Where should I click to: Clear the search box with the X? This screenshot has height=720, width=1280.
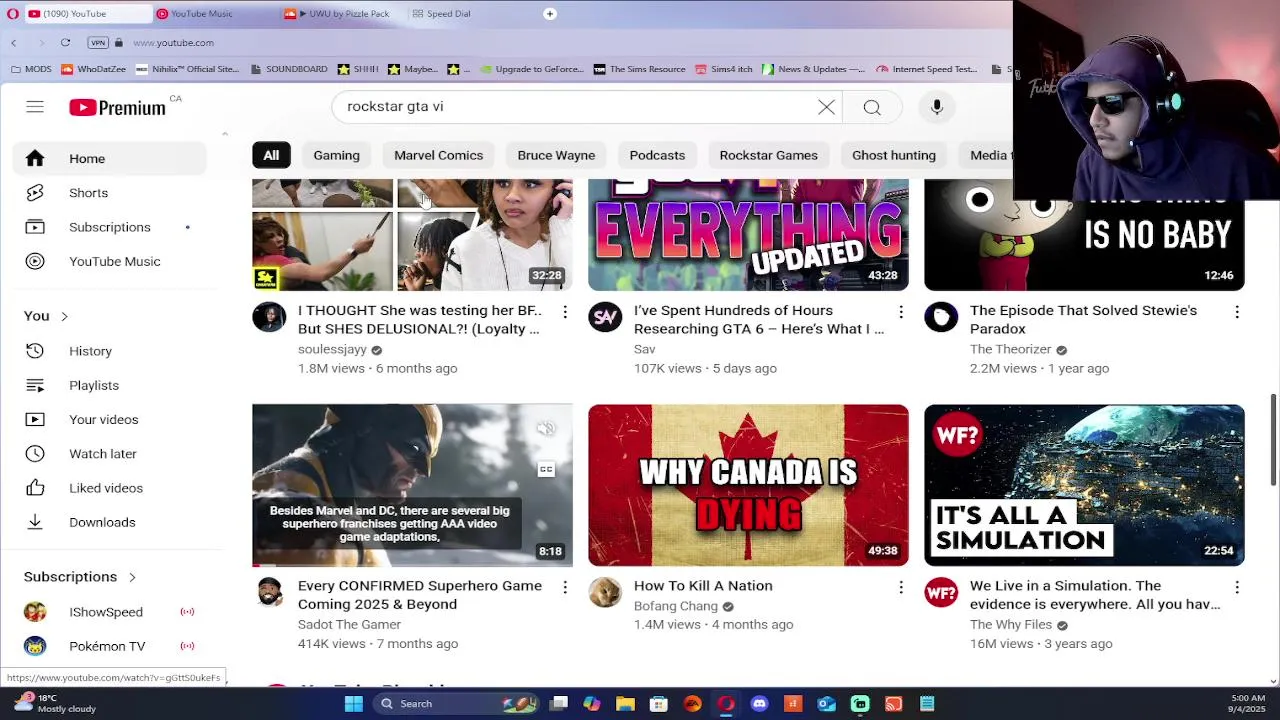click(x=826, y=107)
